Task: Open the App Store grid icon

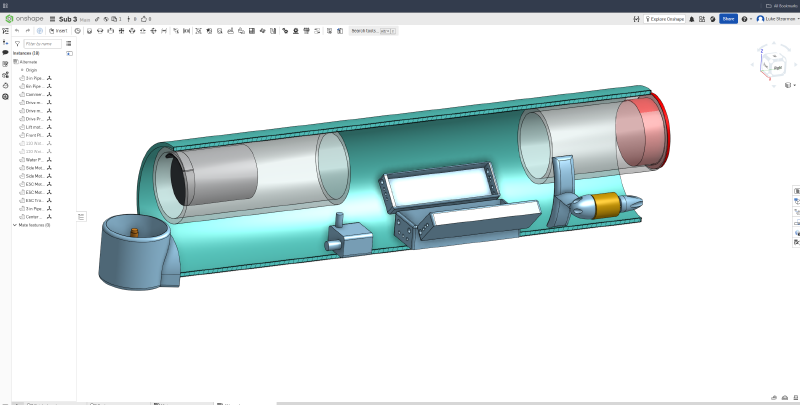Action: [702, 19]
